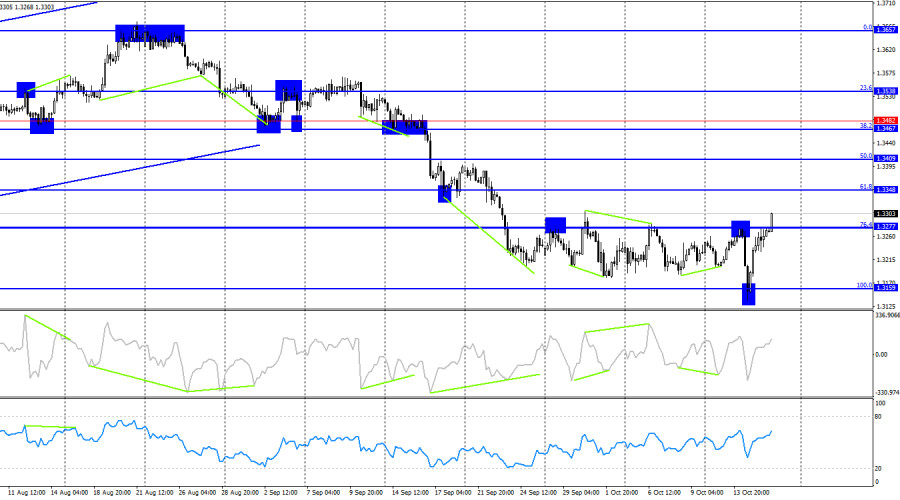Click the 1.3538 blue price tag
Image resolution: width=900 pixels, height=500 pixels.
[885, 91]
